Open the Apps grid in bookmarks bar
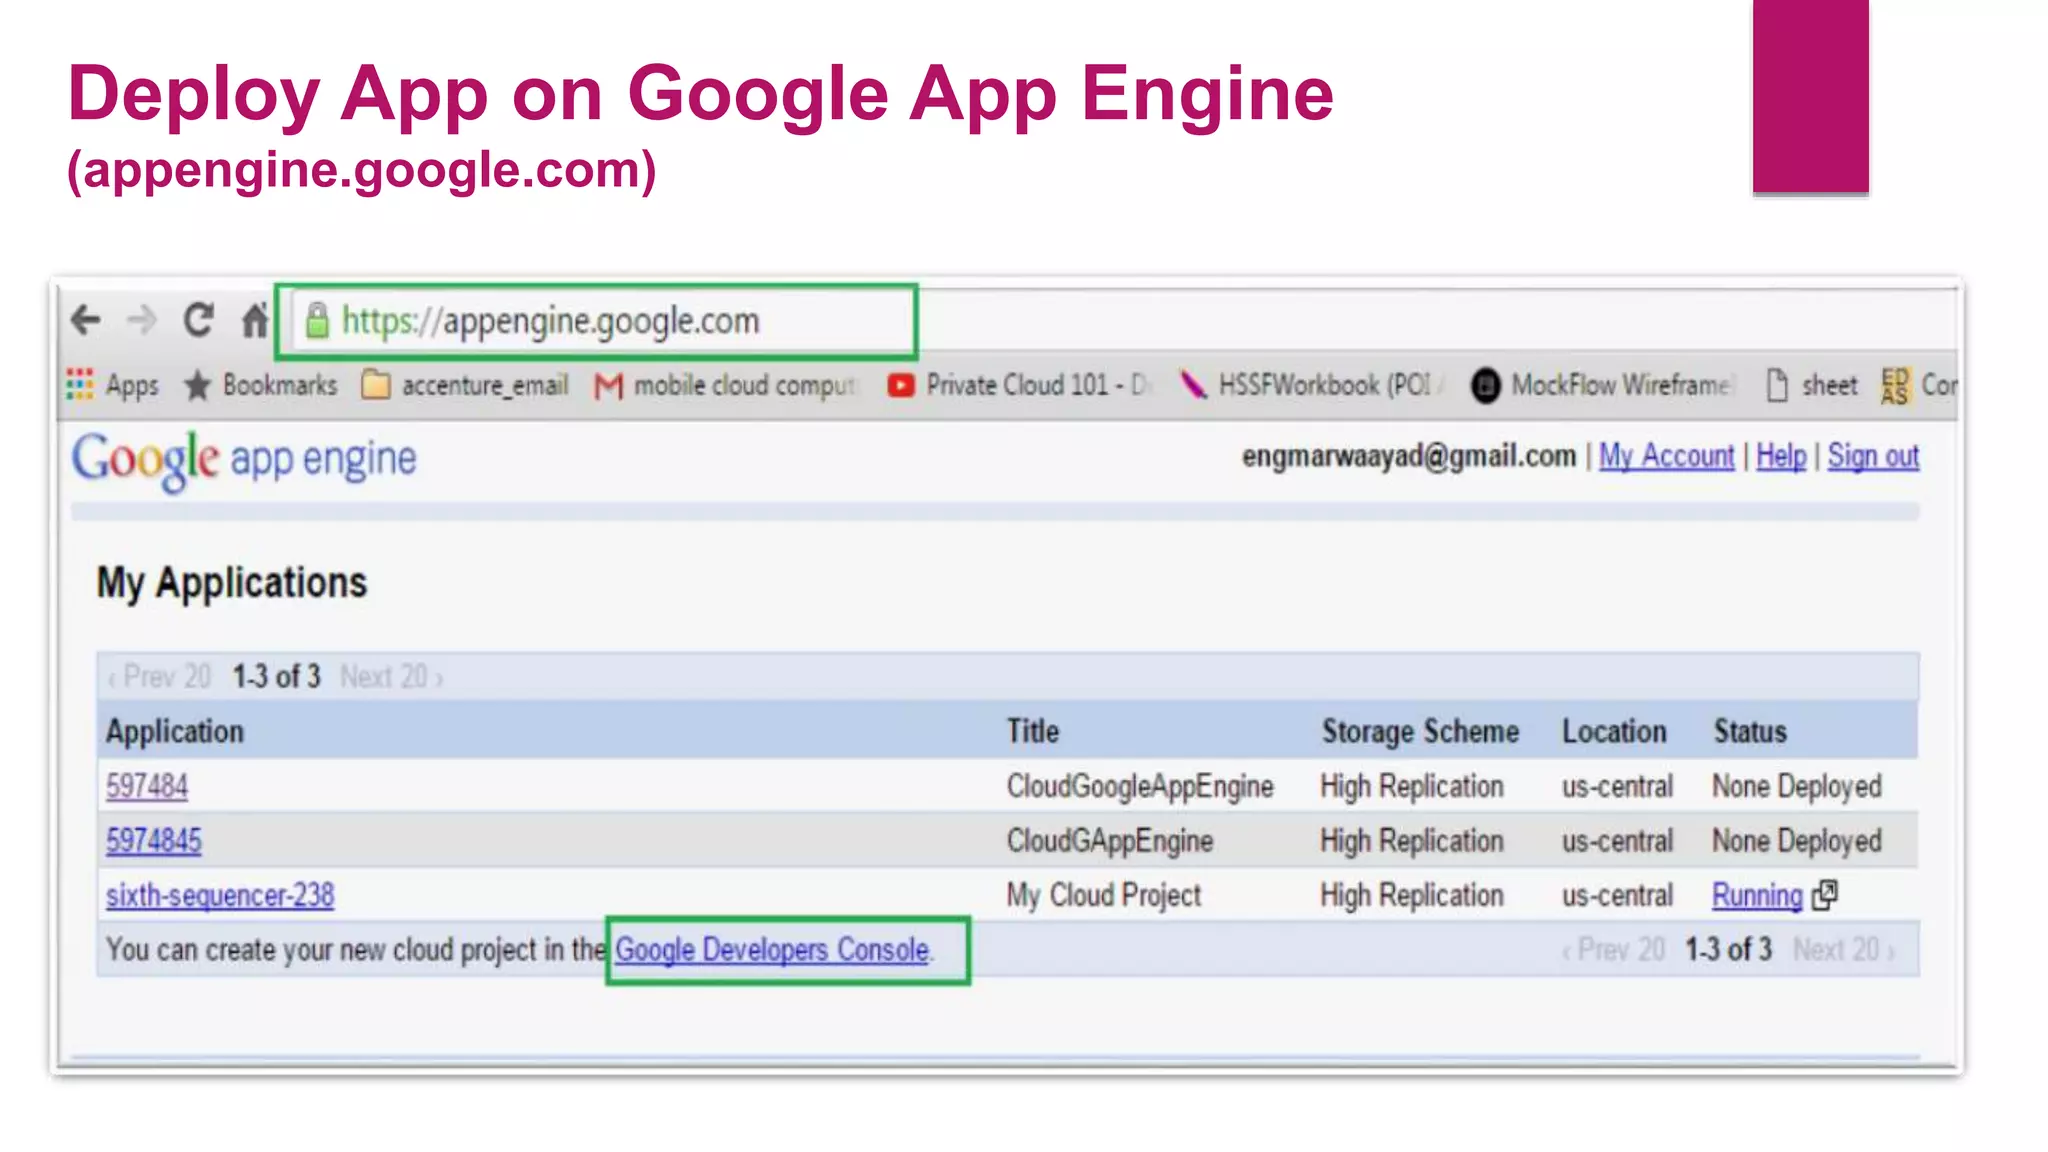Viewport: 2048px width, 1152px height. coord(112,385)
